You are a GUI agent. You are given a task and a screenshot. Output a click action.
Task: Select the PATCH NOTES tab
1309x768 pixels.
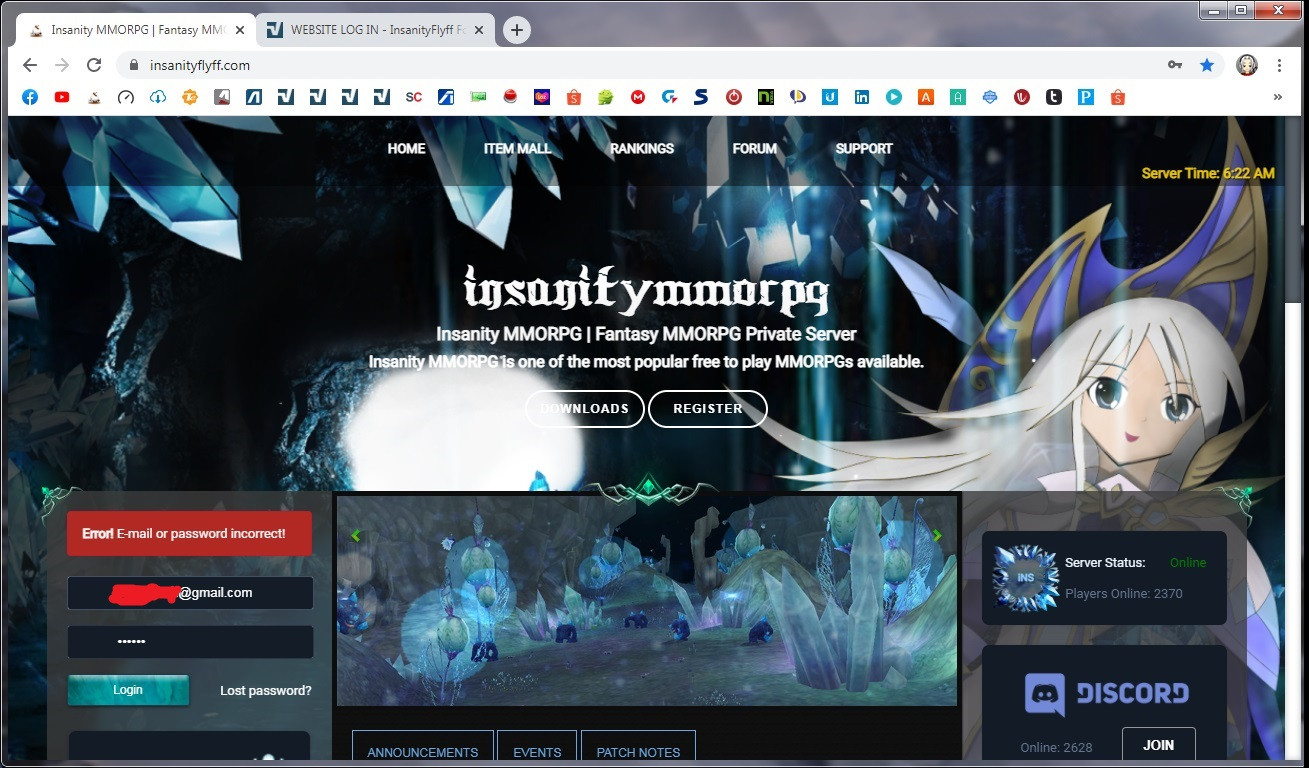pyautogui.click(x=638, y=751)
